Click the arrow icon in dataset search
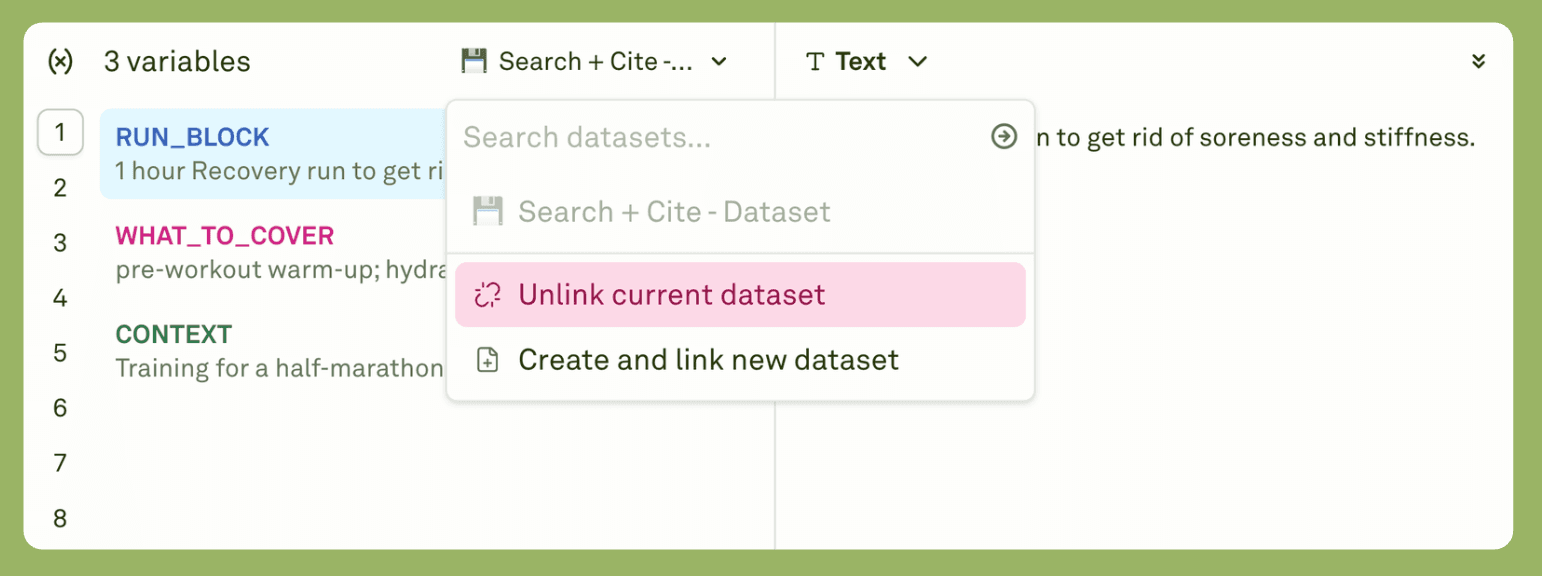The image size is (1542, 576). coord(1004,137)
